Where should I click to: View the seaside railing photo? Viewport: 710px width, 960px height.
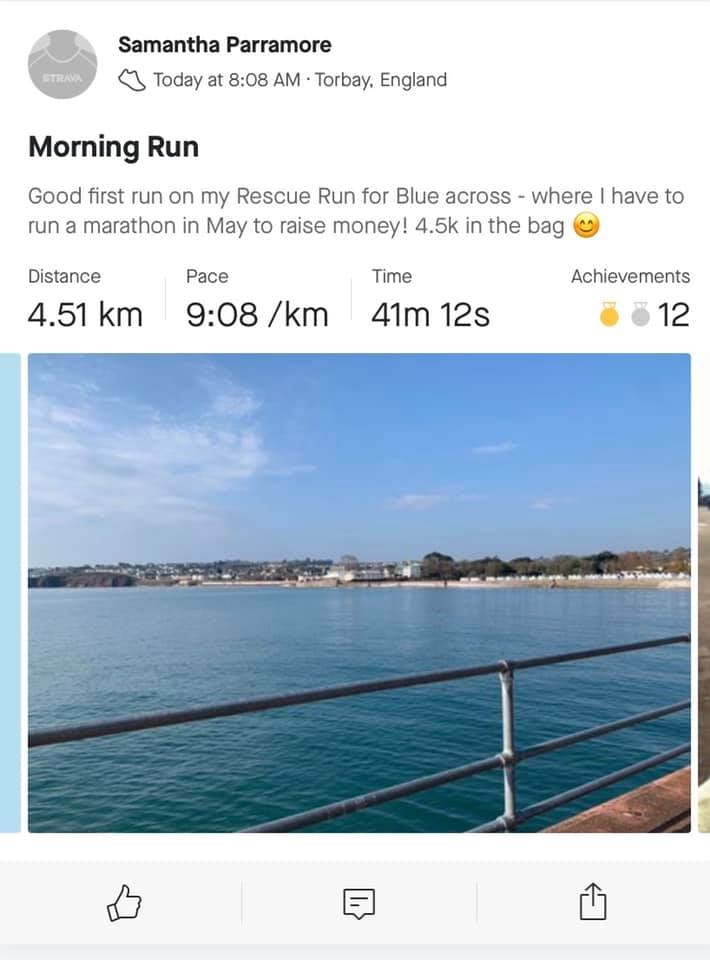(359, 593)
